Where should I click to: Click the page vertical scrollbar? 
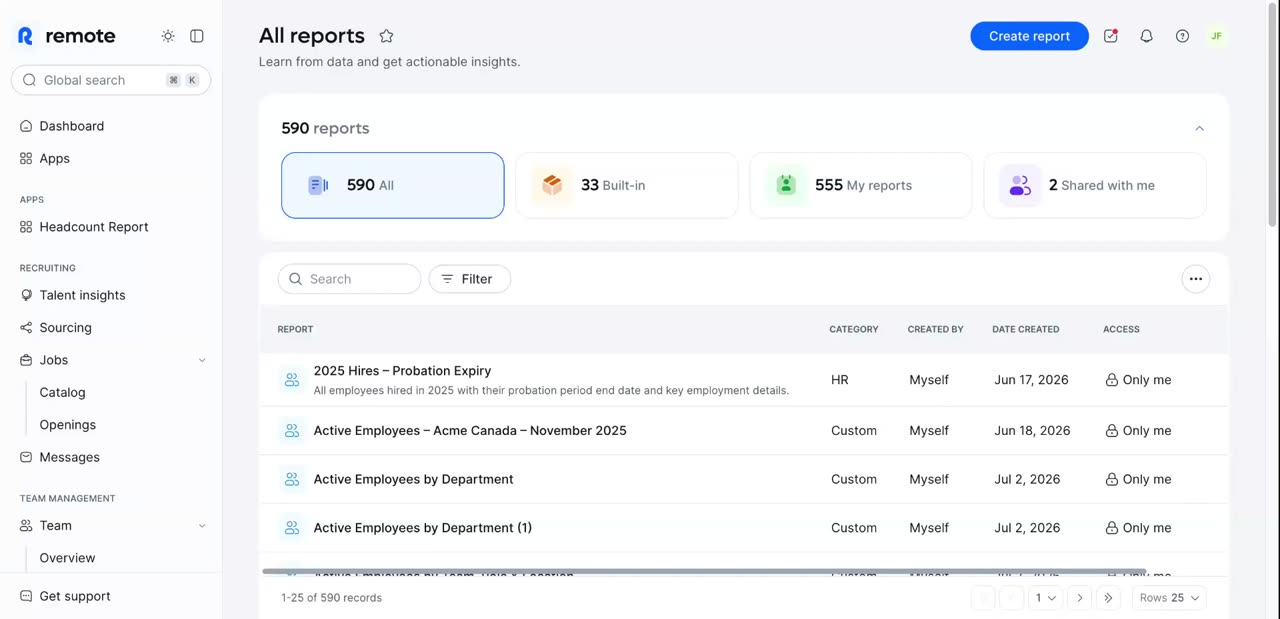click(1273, 115)
